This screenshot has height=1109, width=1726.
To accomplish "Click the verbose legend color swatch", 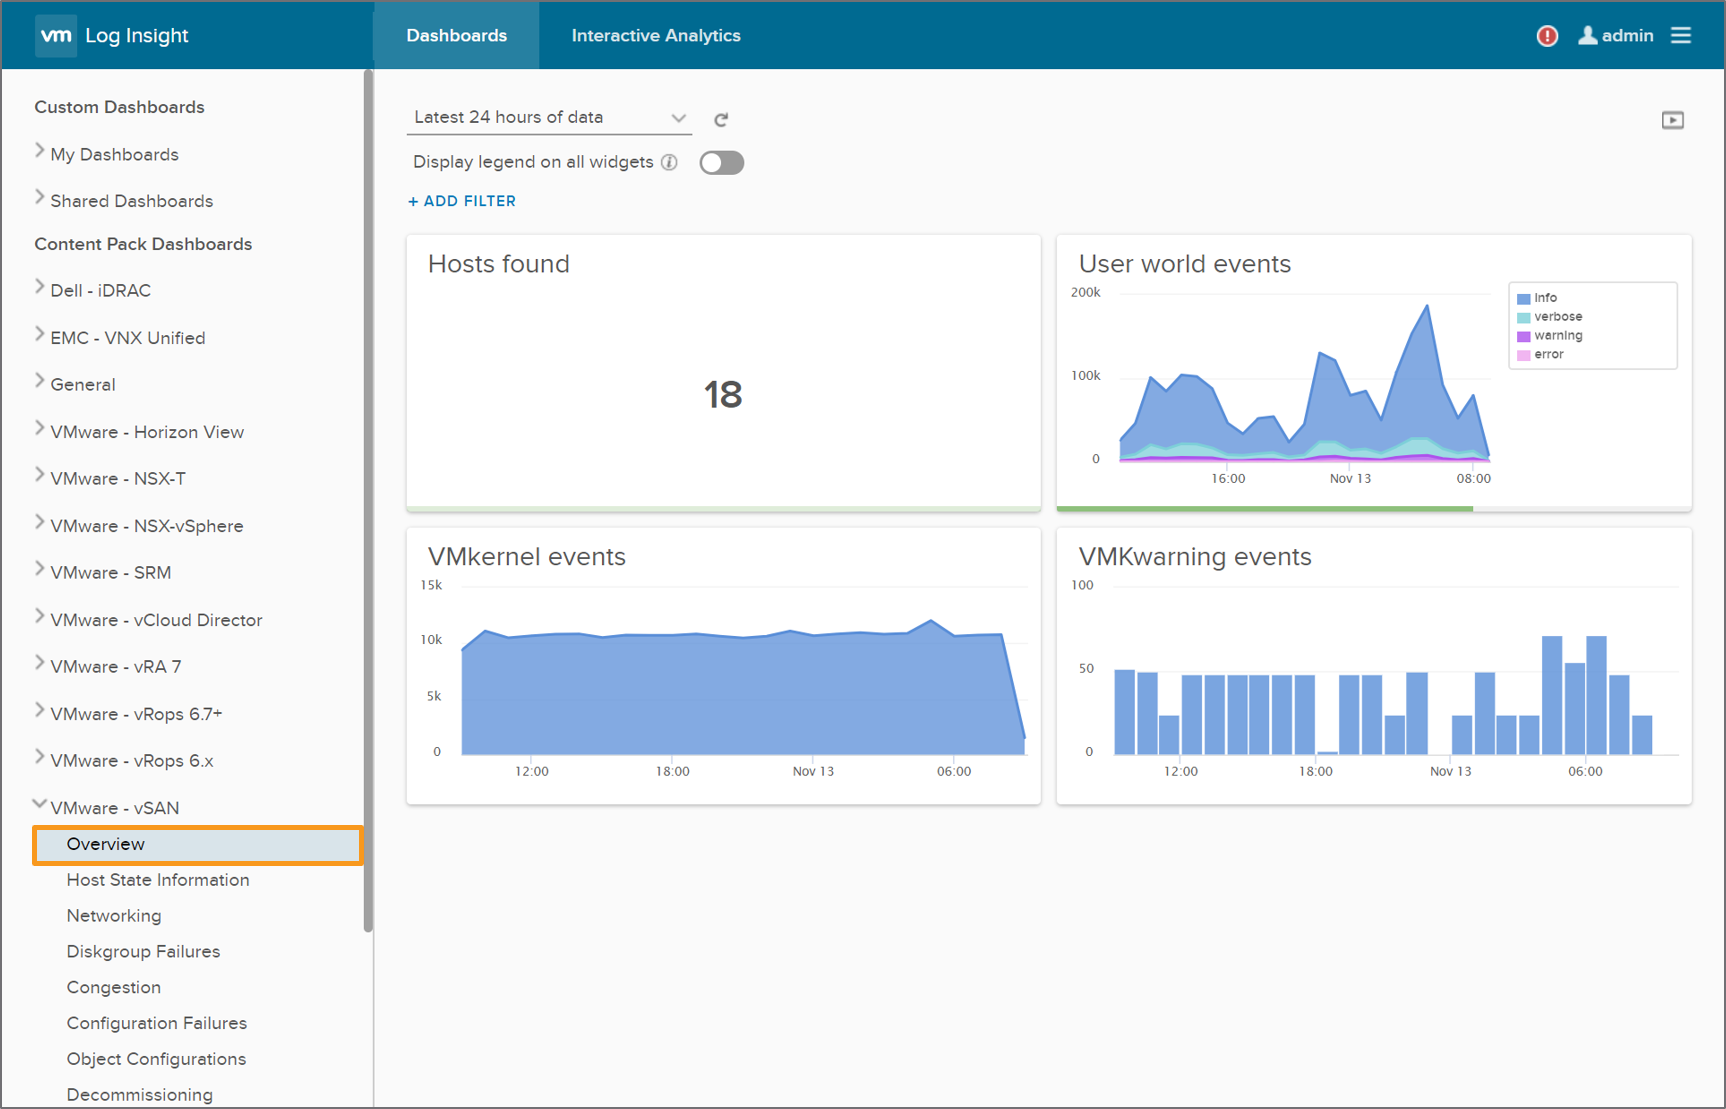I will coord(1524,318).
